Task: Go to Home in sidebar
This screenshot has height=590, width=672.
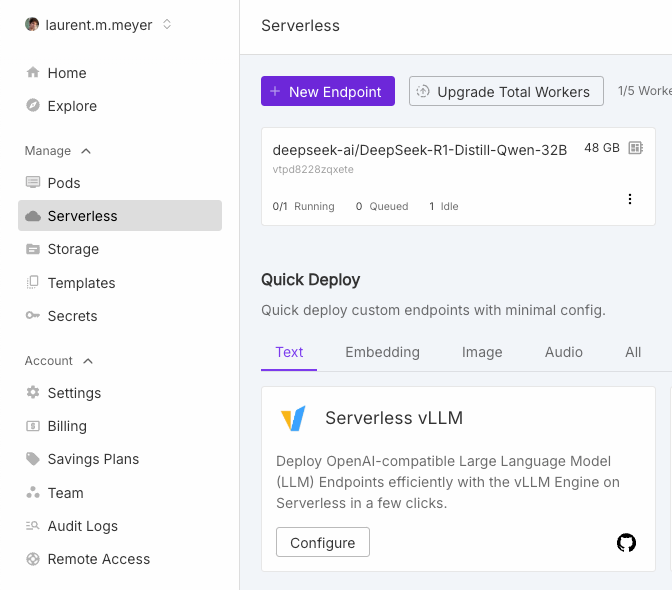Action: pos(67,73)
